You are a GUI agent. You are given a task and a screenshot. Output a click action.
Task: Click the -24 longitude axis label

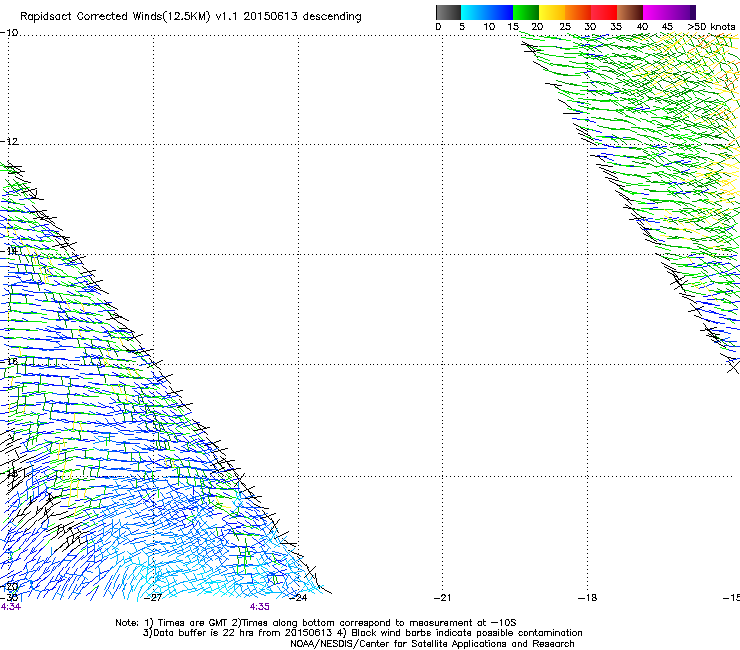(298, 598)
